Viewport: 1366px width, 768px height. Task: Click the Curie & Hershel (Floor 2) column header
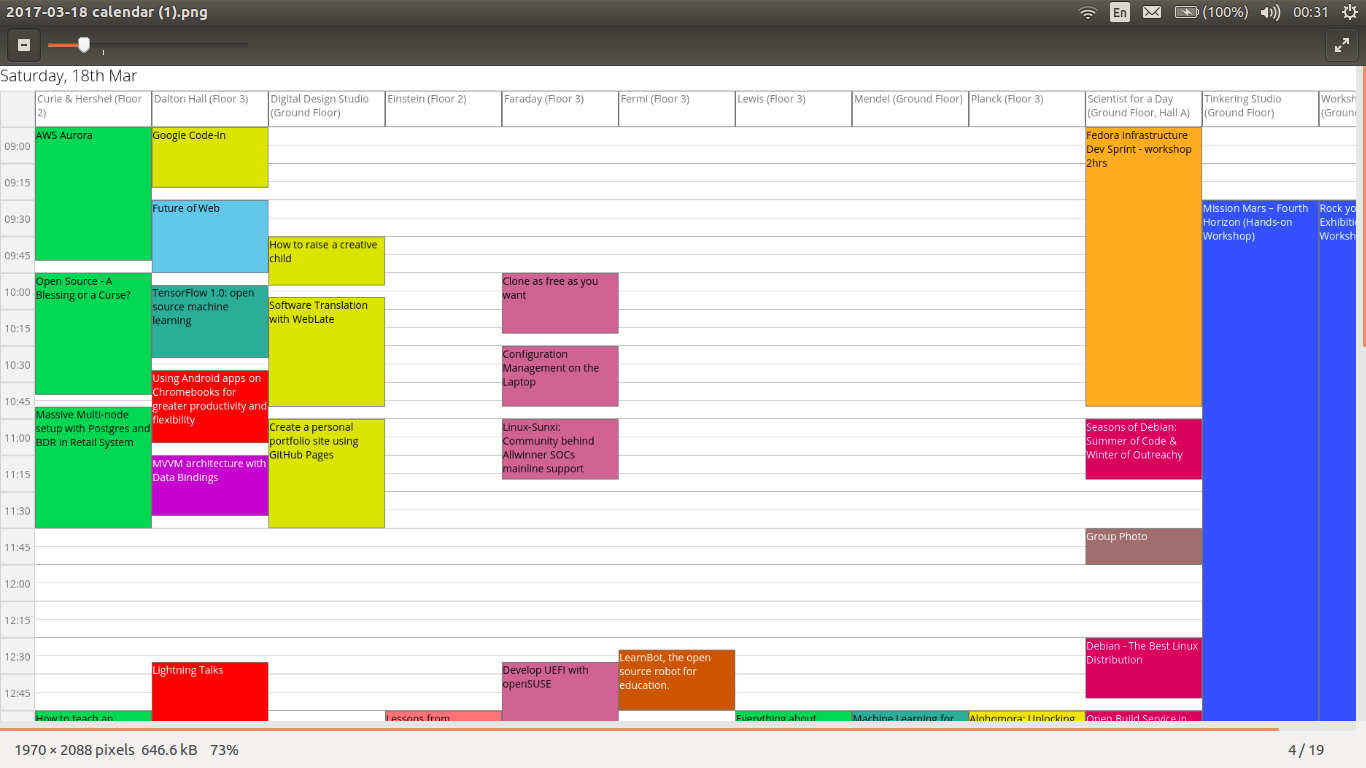tap(93, 109)
